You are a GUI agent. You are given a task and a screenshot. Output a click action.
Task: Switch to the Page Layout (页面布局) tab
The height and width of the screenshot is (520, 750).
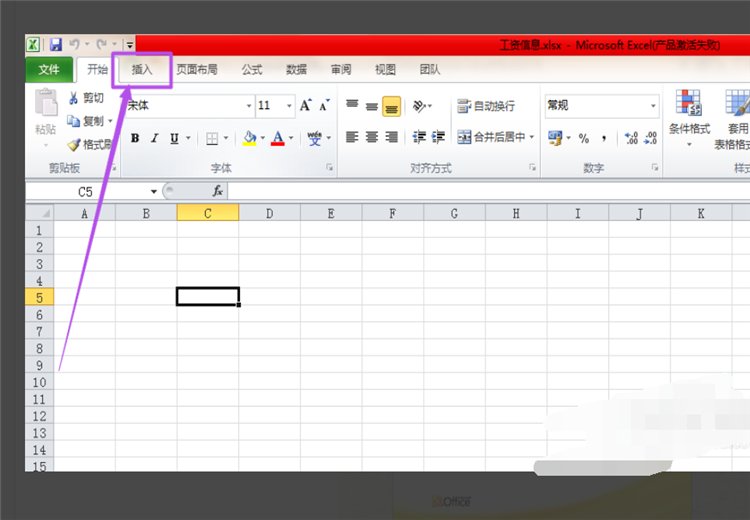197,70
